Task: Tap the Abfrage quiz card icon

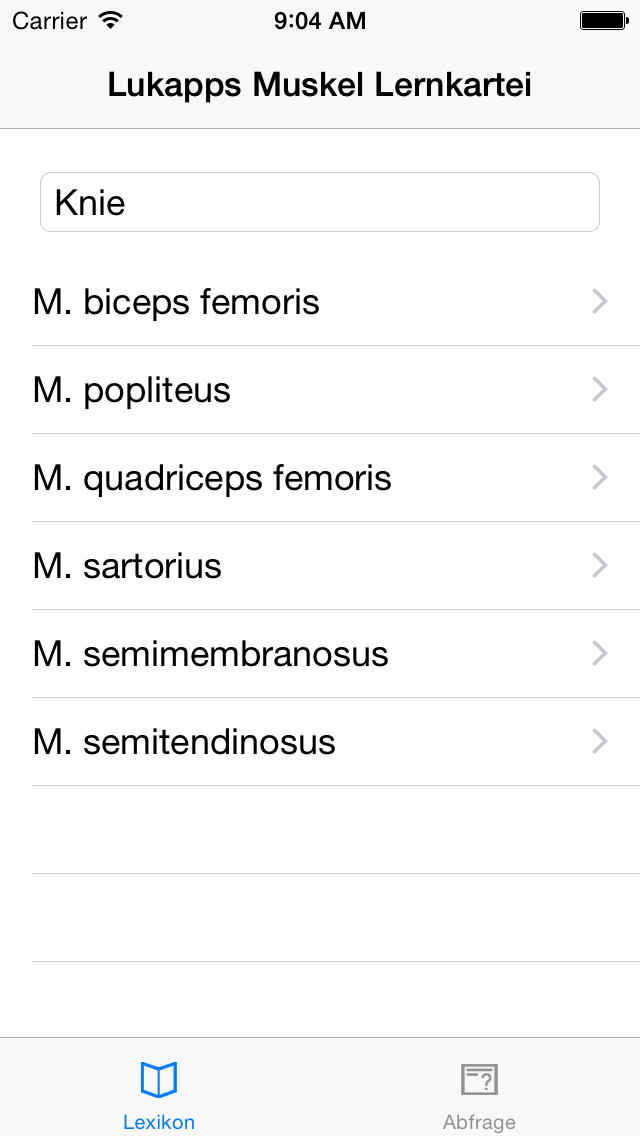Action: 480,1080
